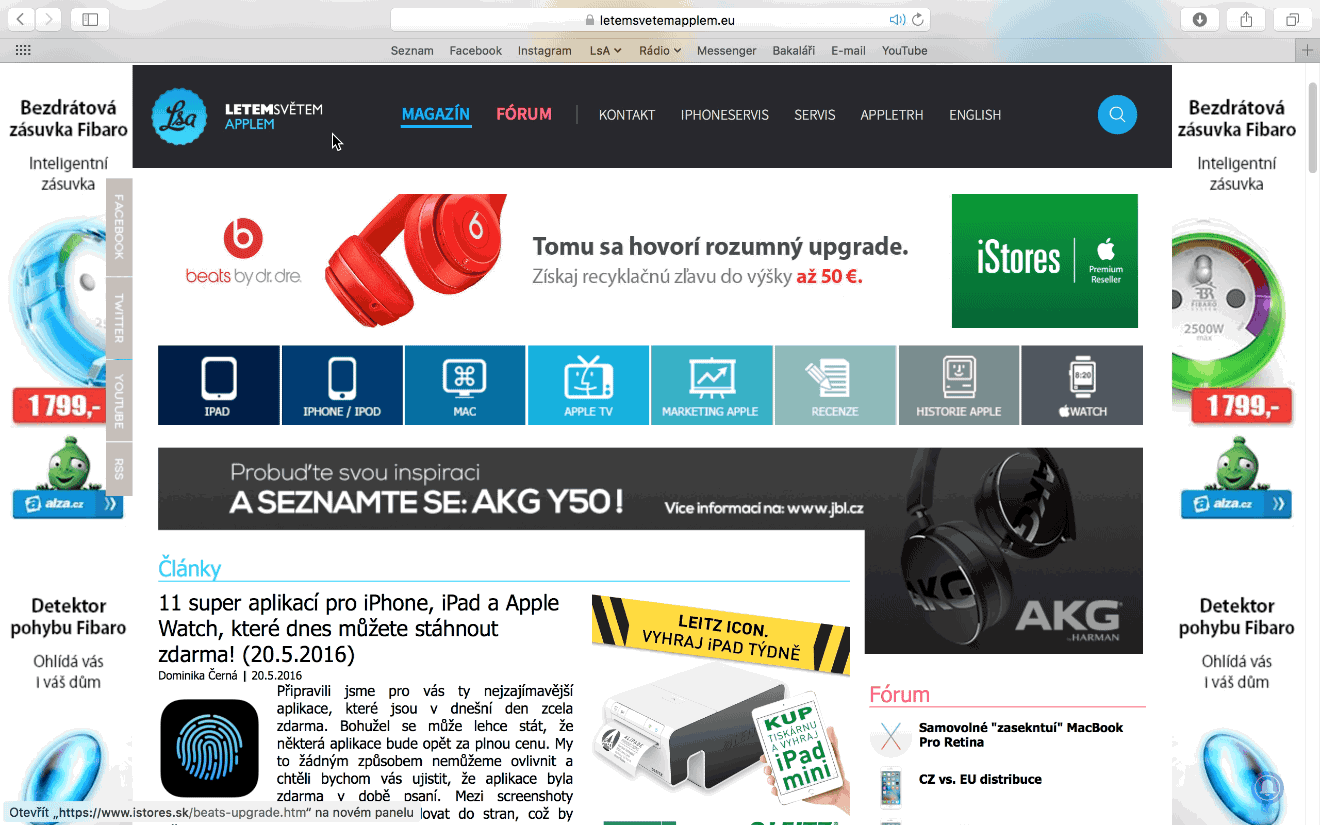1320x825 pixels.
Task: Expand the Rádio bookmarks dropdown
Action: pyautogui.click(x=660, y=50)
